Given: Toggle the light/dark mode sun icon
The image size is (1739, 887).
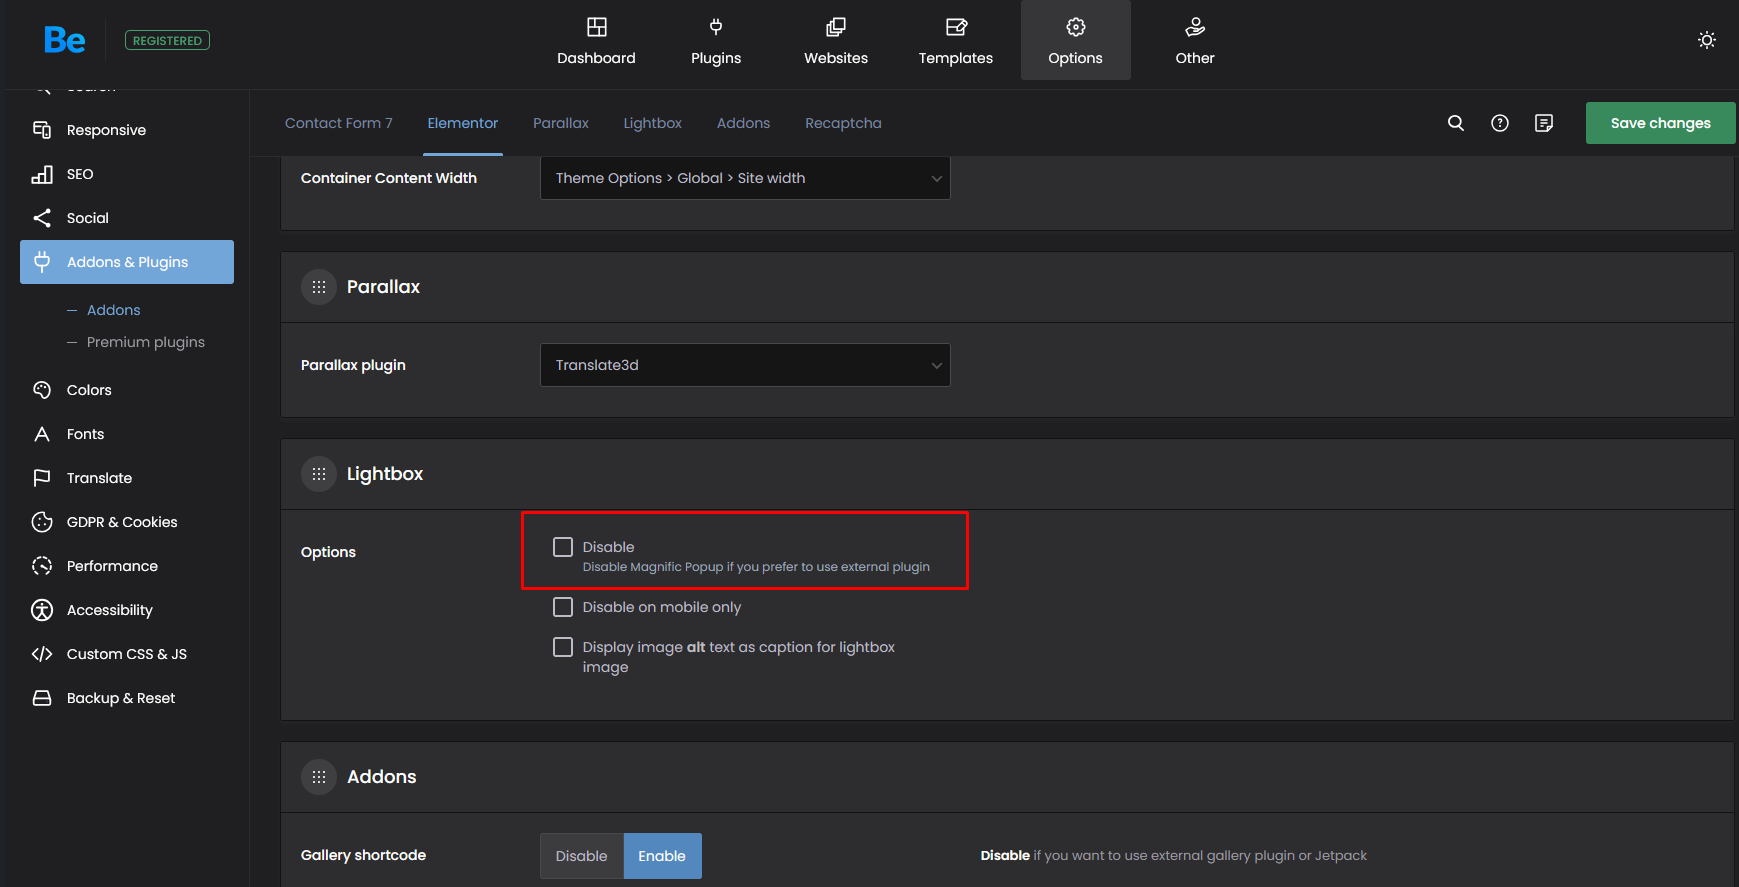Looking at the screenshot, I should (1707, 40).
